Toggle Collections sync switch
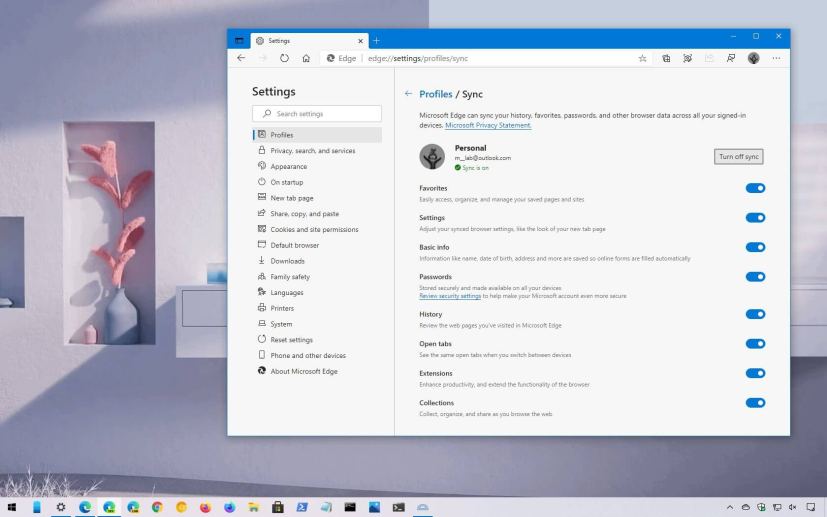This screenshot has height=517, width=827. click(755, 403)
